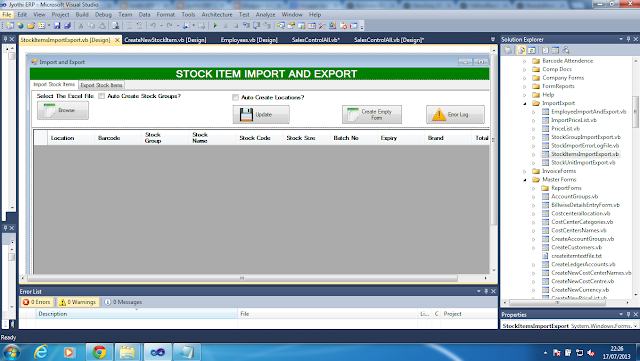This screenshot has width=640, height=361.
Task: Click View Code icon in Solution Explorer
Action: [545, 50]
